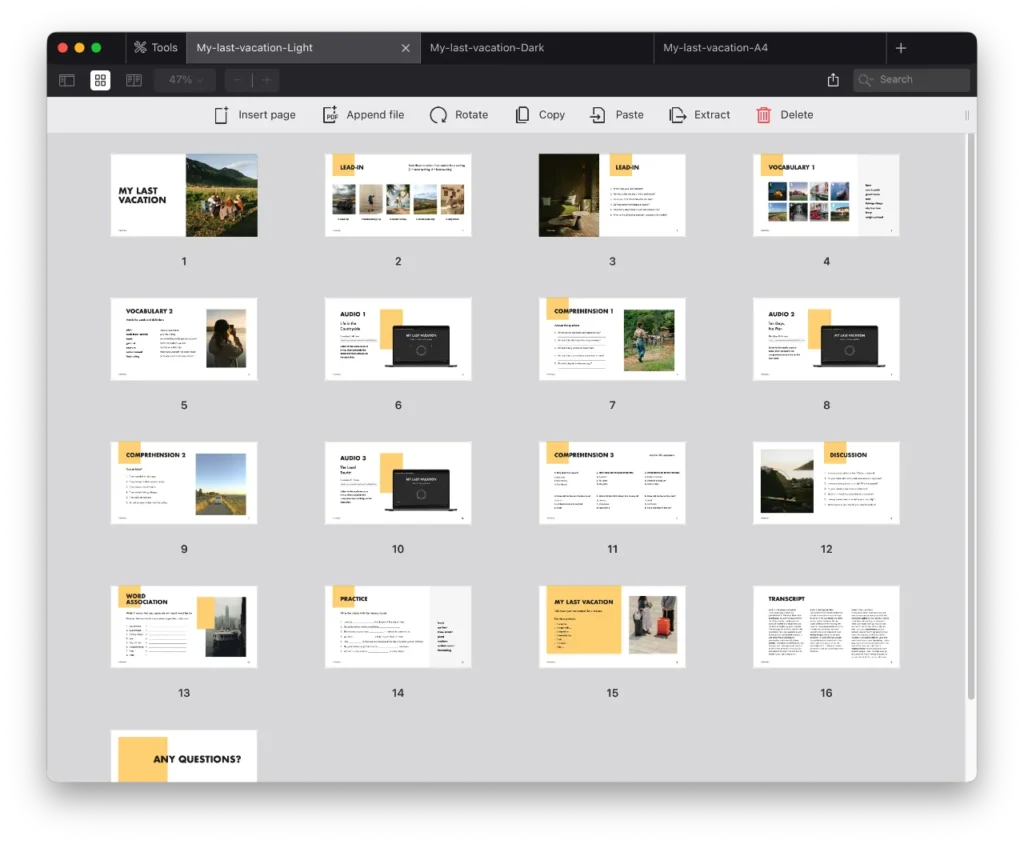Open the Share icon menu
Viewport: 1024px width, 844px height.
click(x=833, y=80)
